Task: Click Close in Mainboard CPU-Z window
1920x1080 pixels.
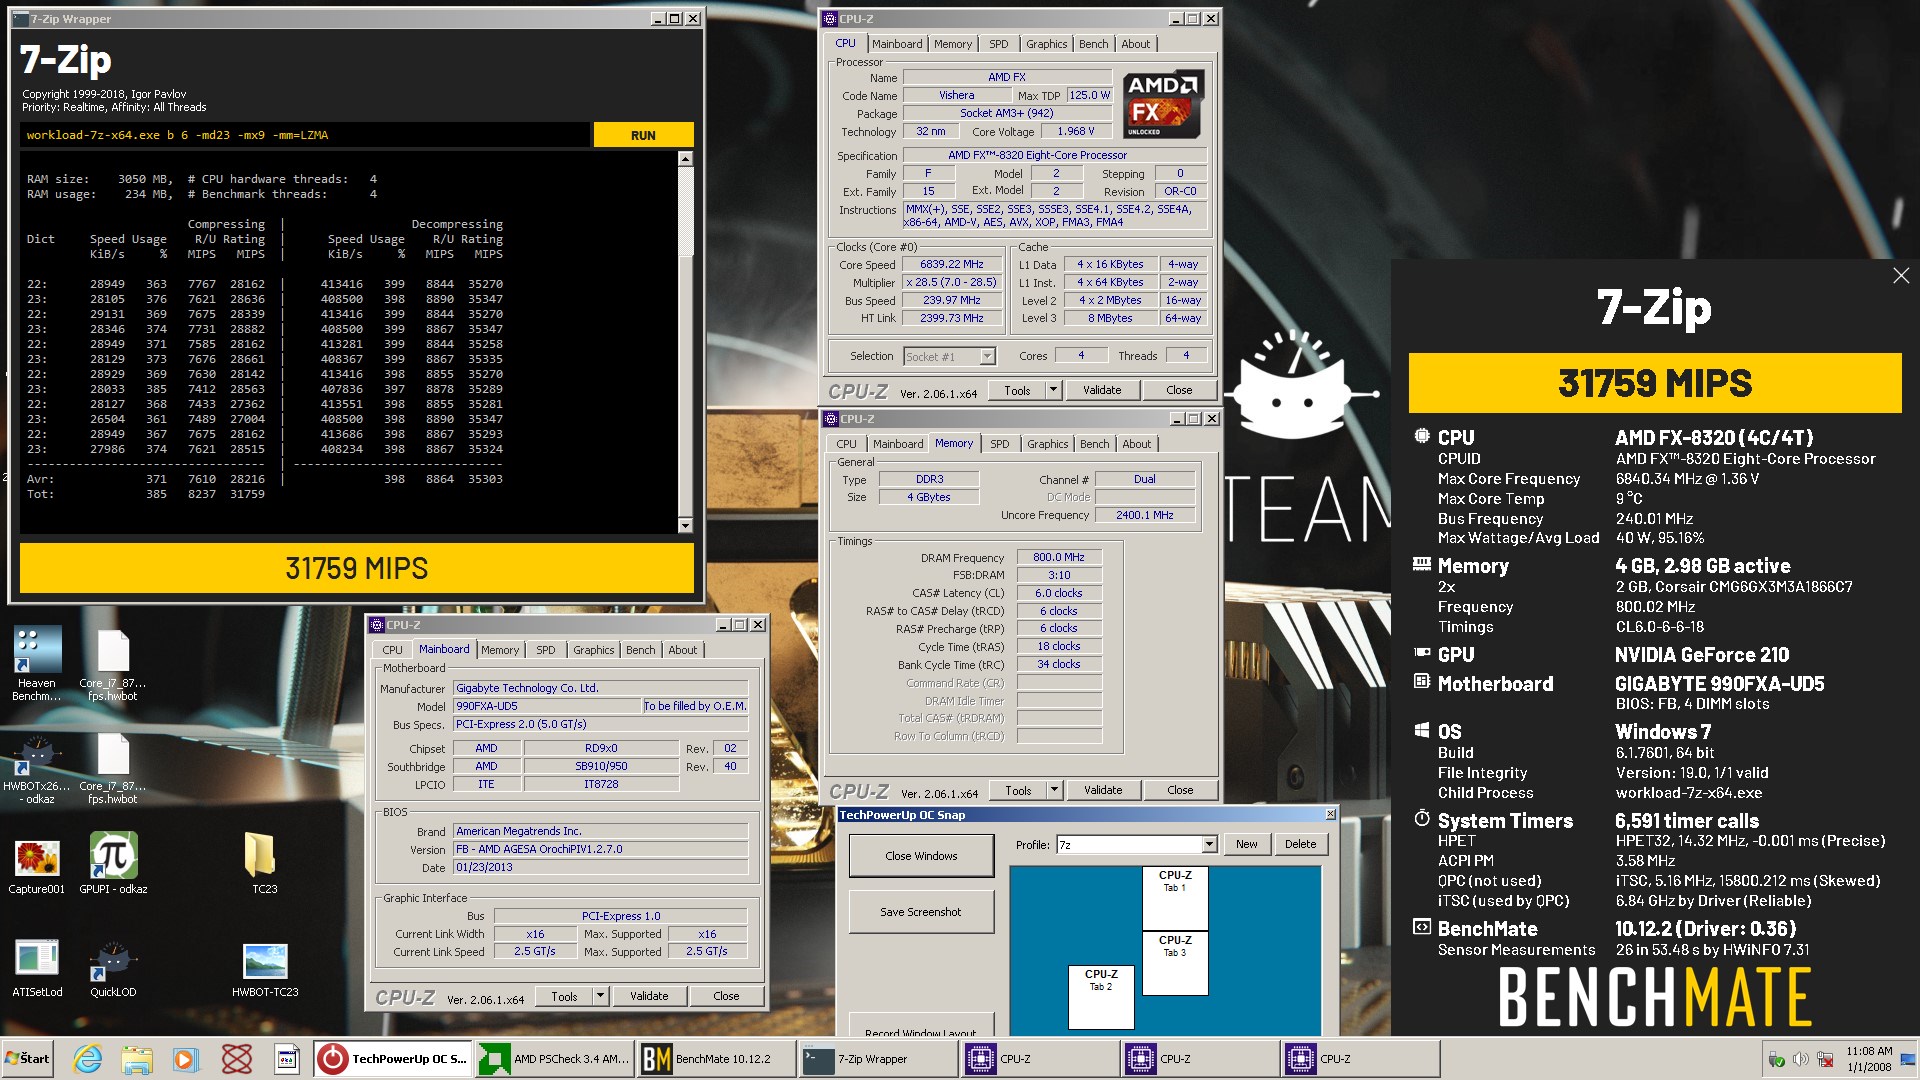Action: (726, 996)
